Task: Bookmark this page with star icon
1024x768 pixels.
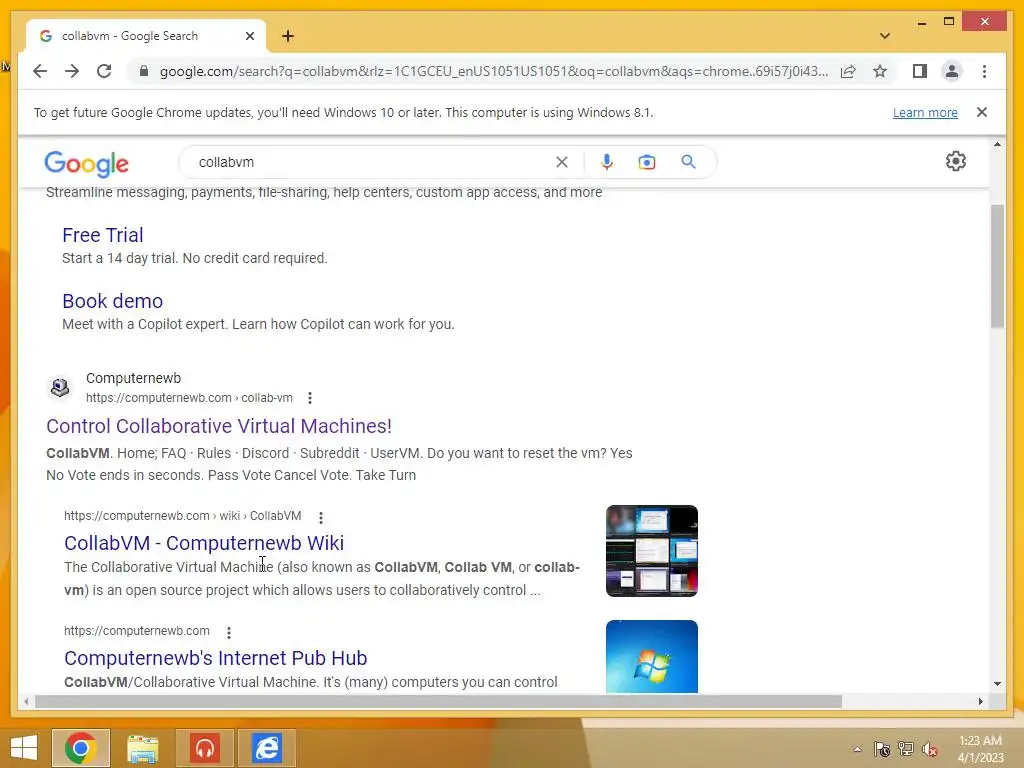Action: [x=880, y=71]
